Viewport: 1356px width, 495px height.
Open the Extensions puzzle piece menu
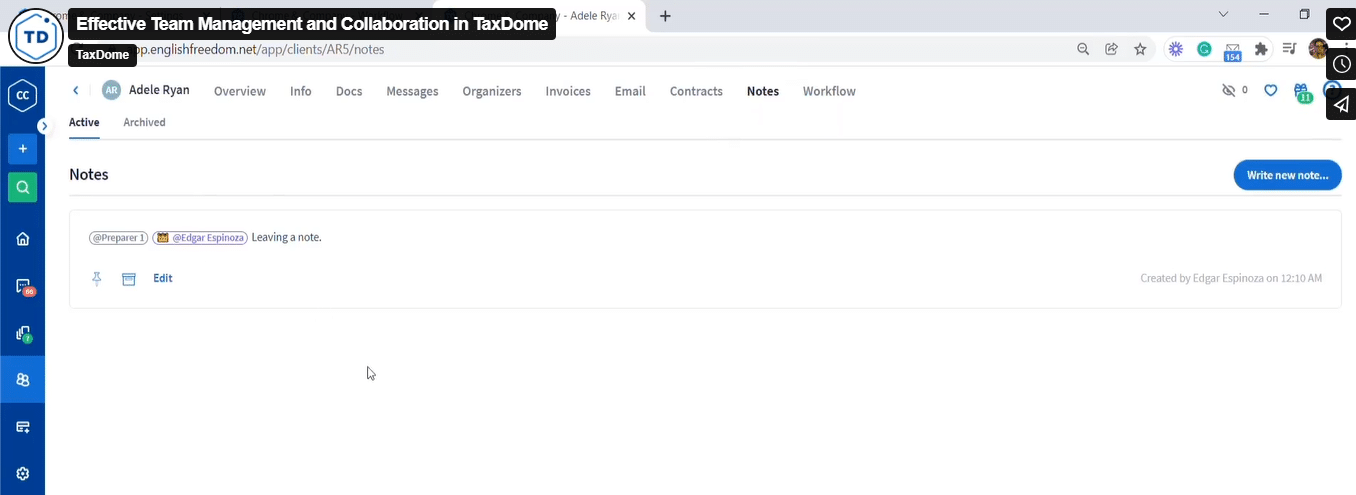pyautogui.click(x=1261, y=49)
